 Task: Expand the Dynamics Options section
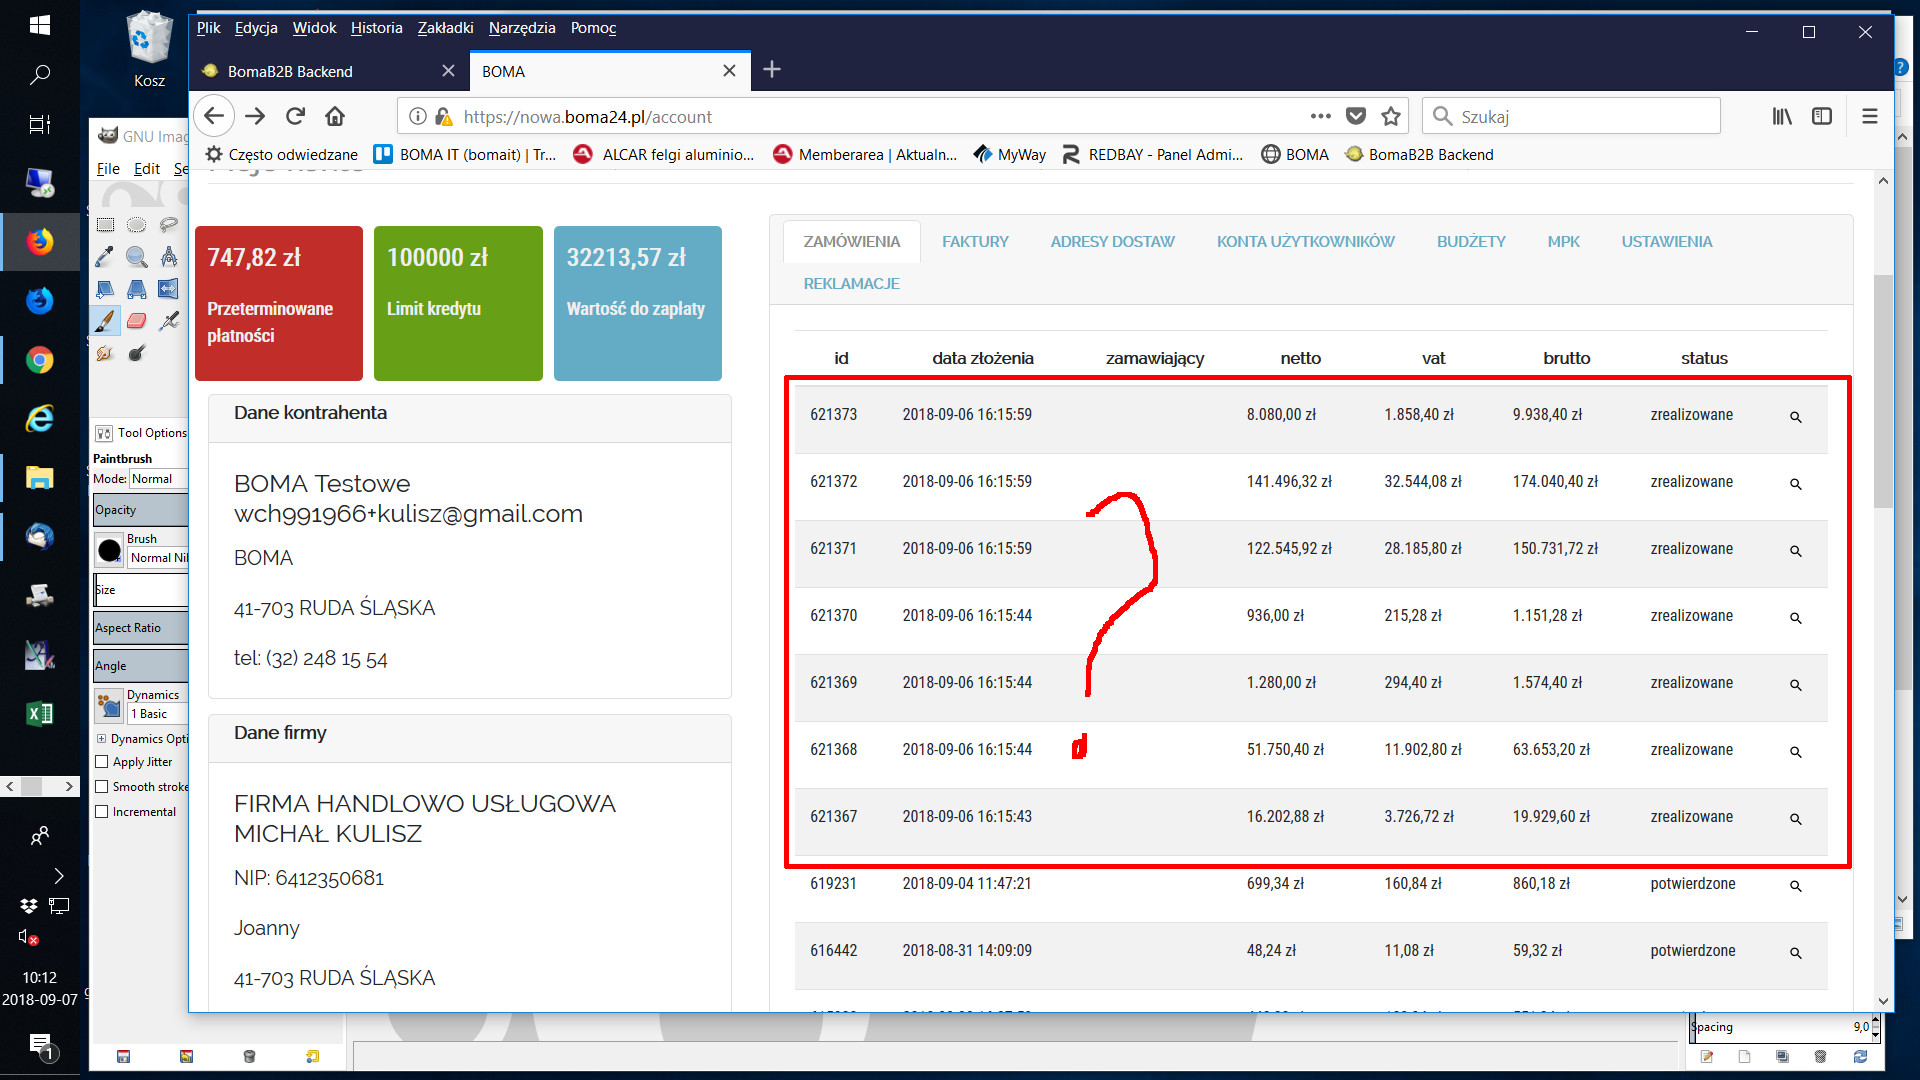[x=102, y=739]
